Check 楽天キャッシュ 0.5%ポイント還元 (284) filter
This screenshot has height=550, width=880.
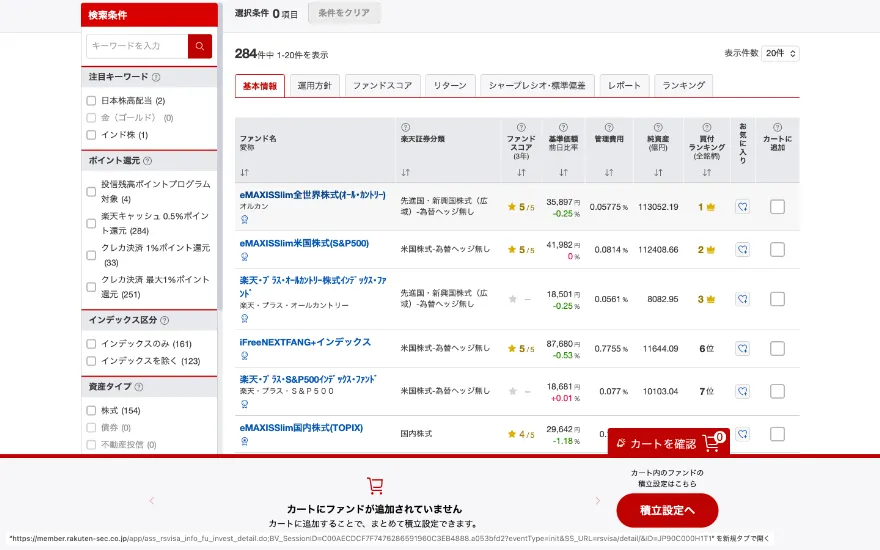point(91,223)
